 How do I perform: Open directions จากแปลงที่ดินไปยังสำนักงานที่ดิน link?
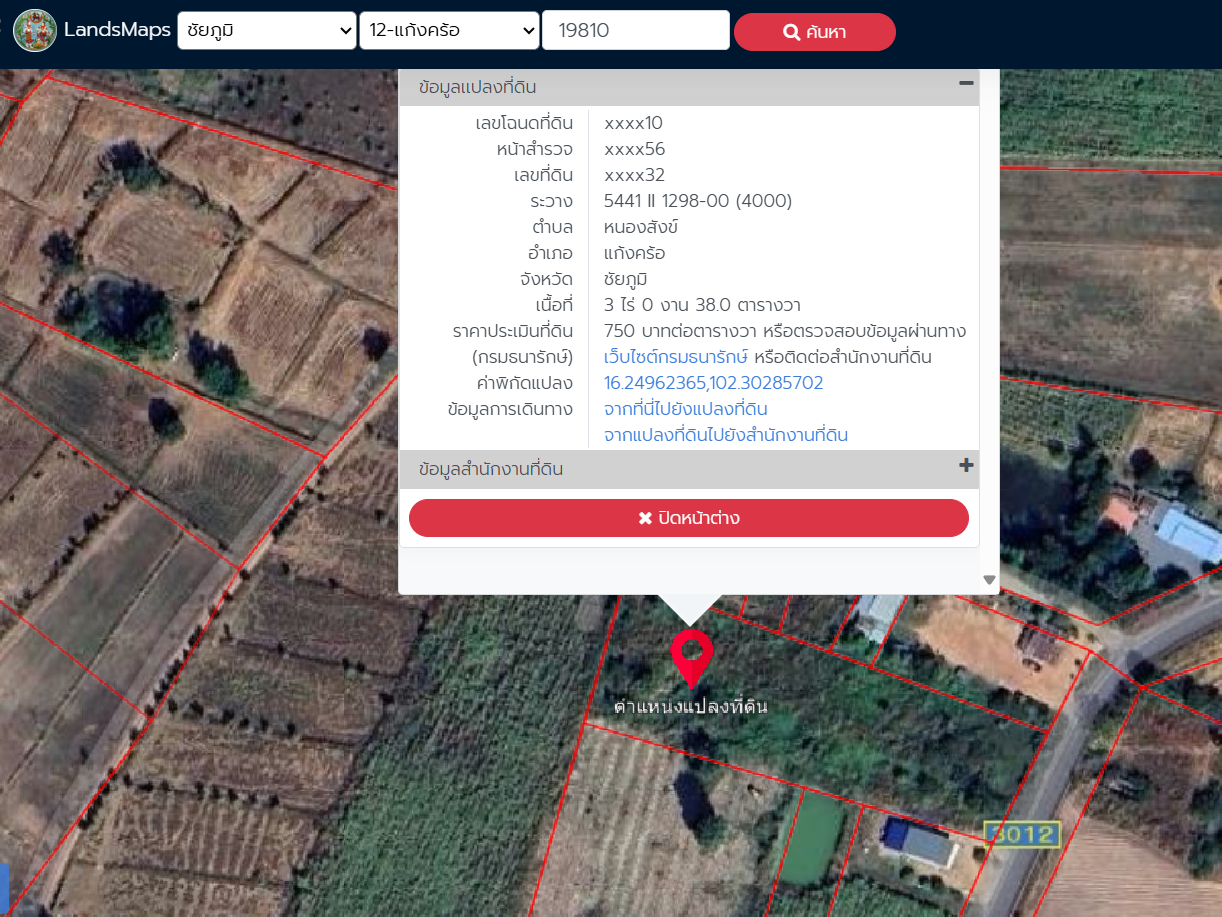726,435
